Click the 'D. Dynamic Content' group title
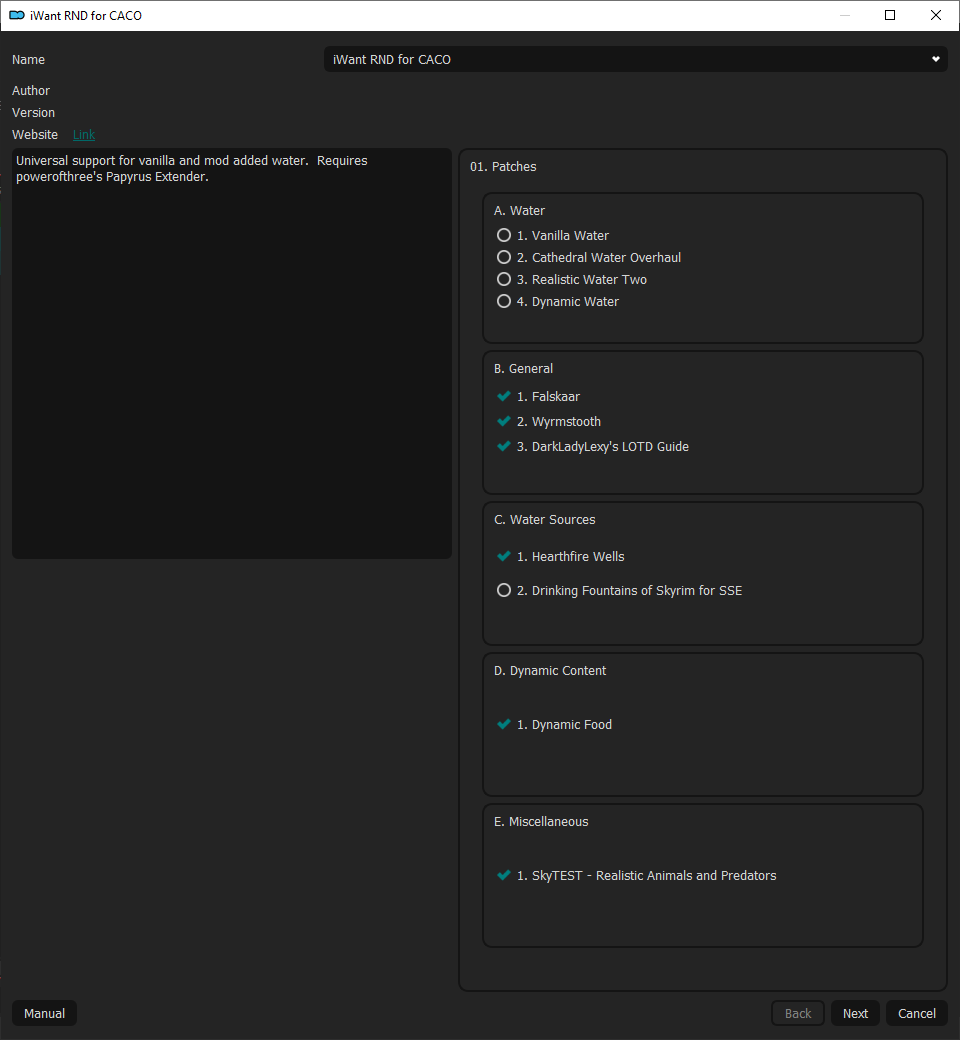Viewport: 960px width, 1040px height. click(550, 671)
